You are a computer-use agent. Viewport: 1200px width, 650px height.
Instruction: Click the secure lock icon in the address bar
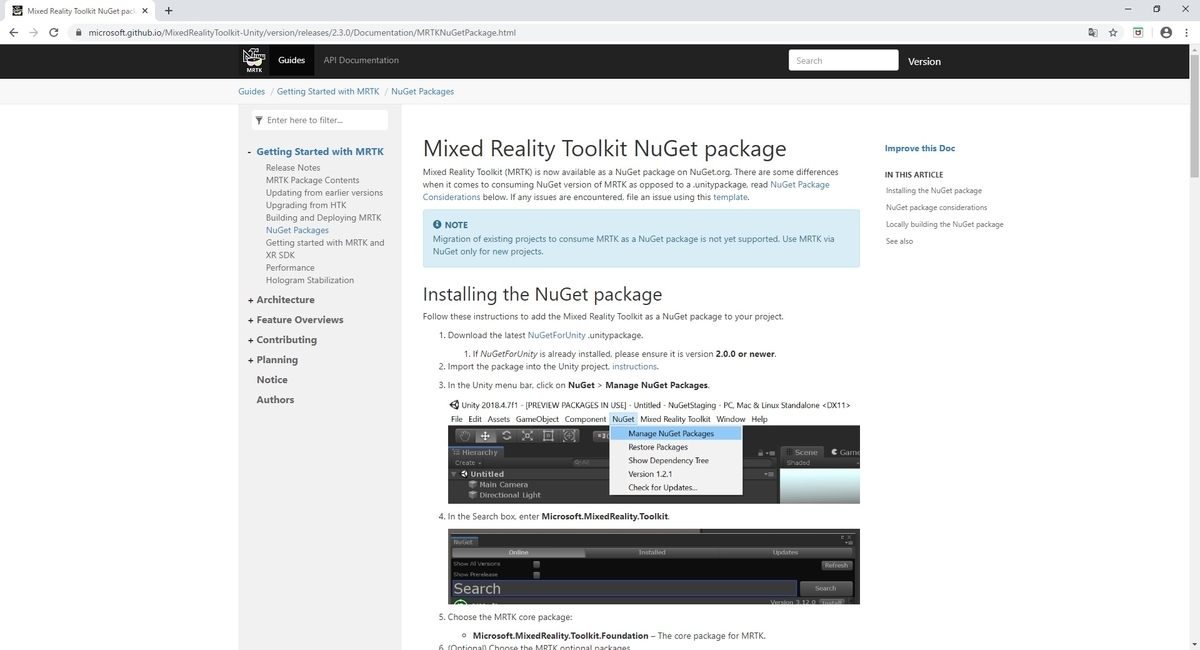78,32
